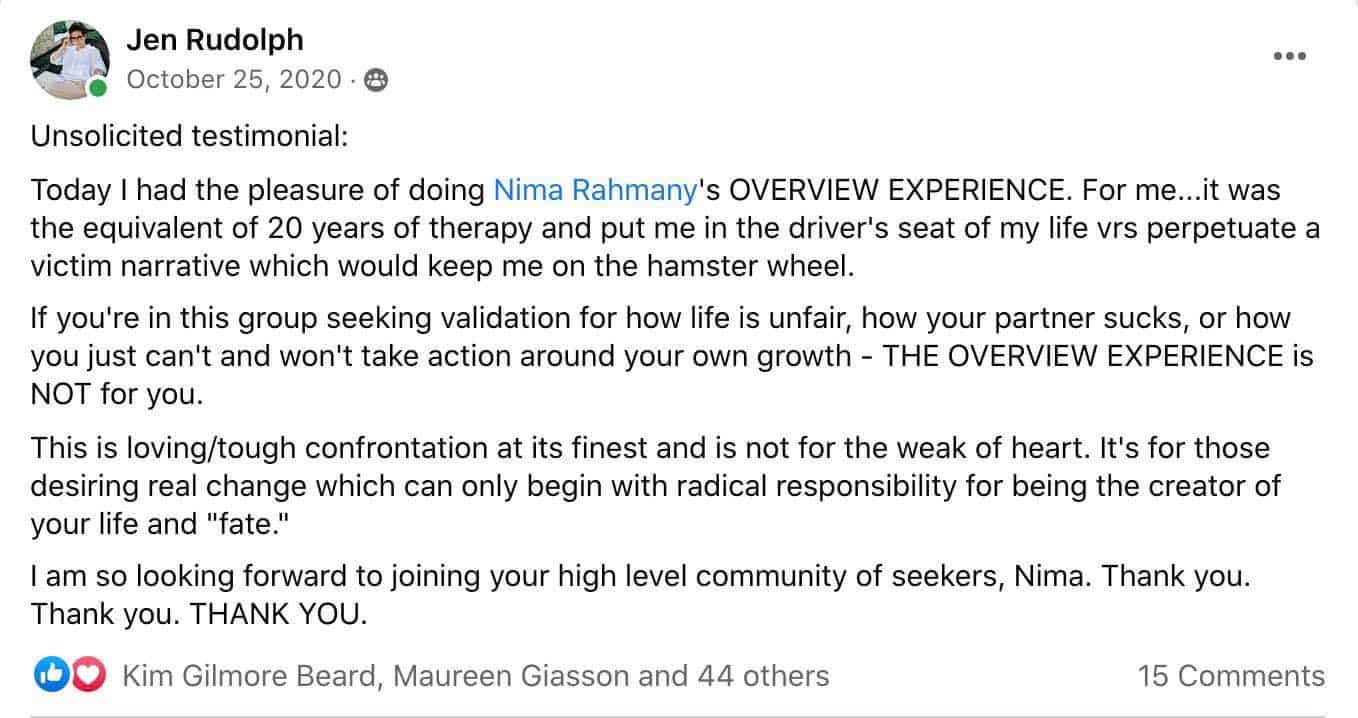Viewport: 1358px width, 718px height.
Task: Click the red Love reaction icon
Action: click(88, 676)
